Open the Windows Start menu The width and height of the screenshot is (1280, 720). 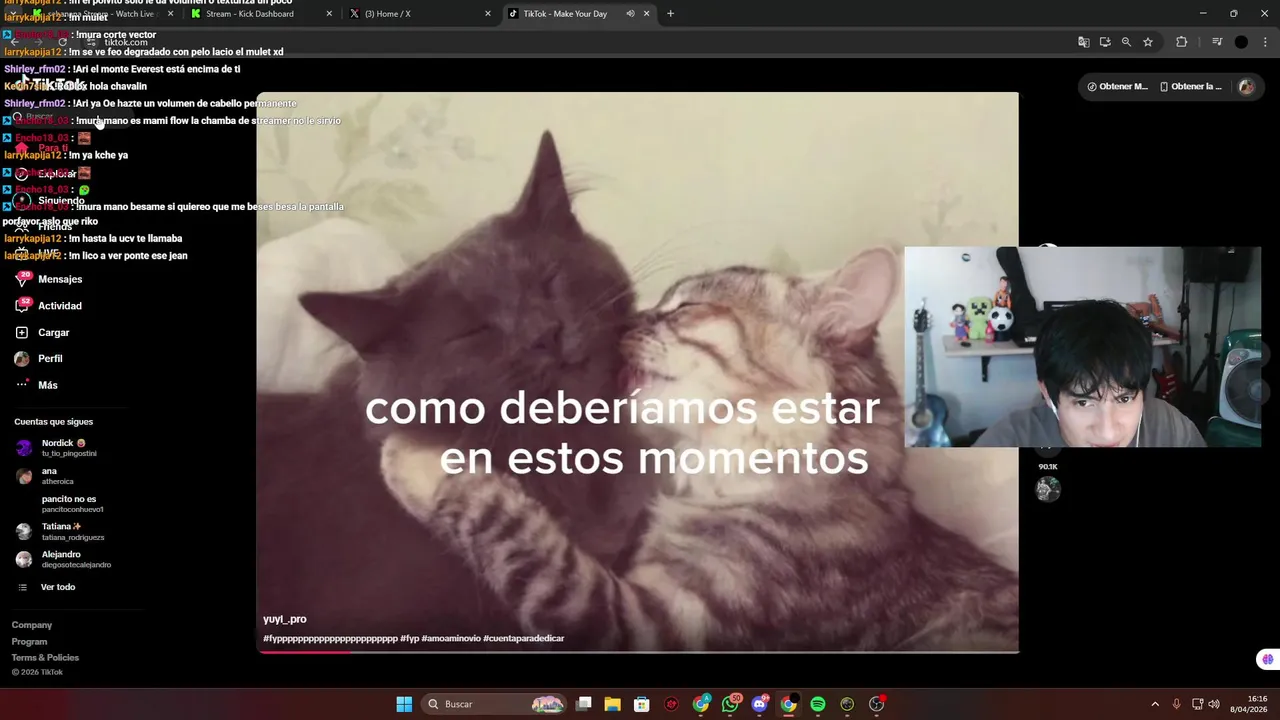click(x=404, y=704)
